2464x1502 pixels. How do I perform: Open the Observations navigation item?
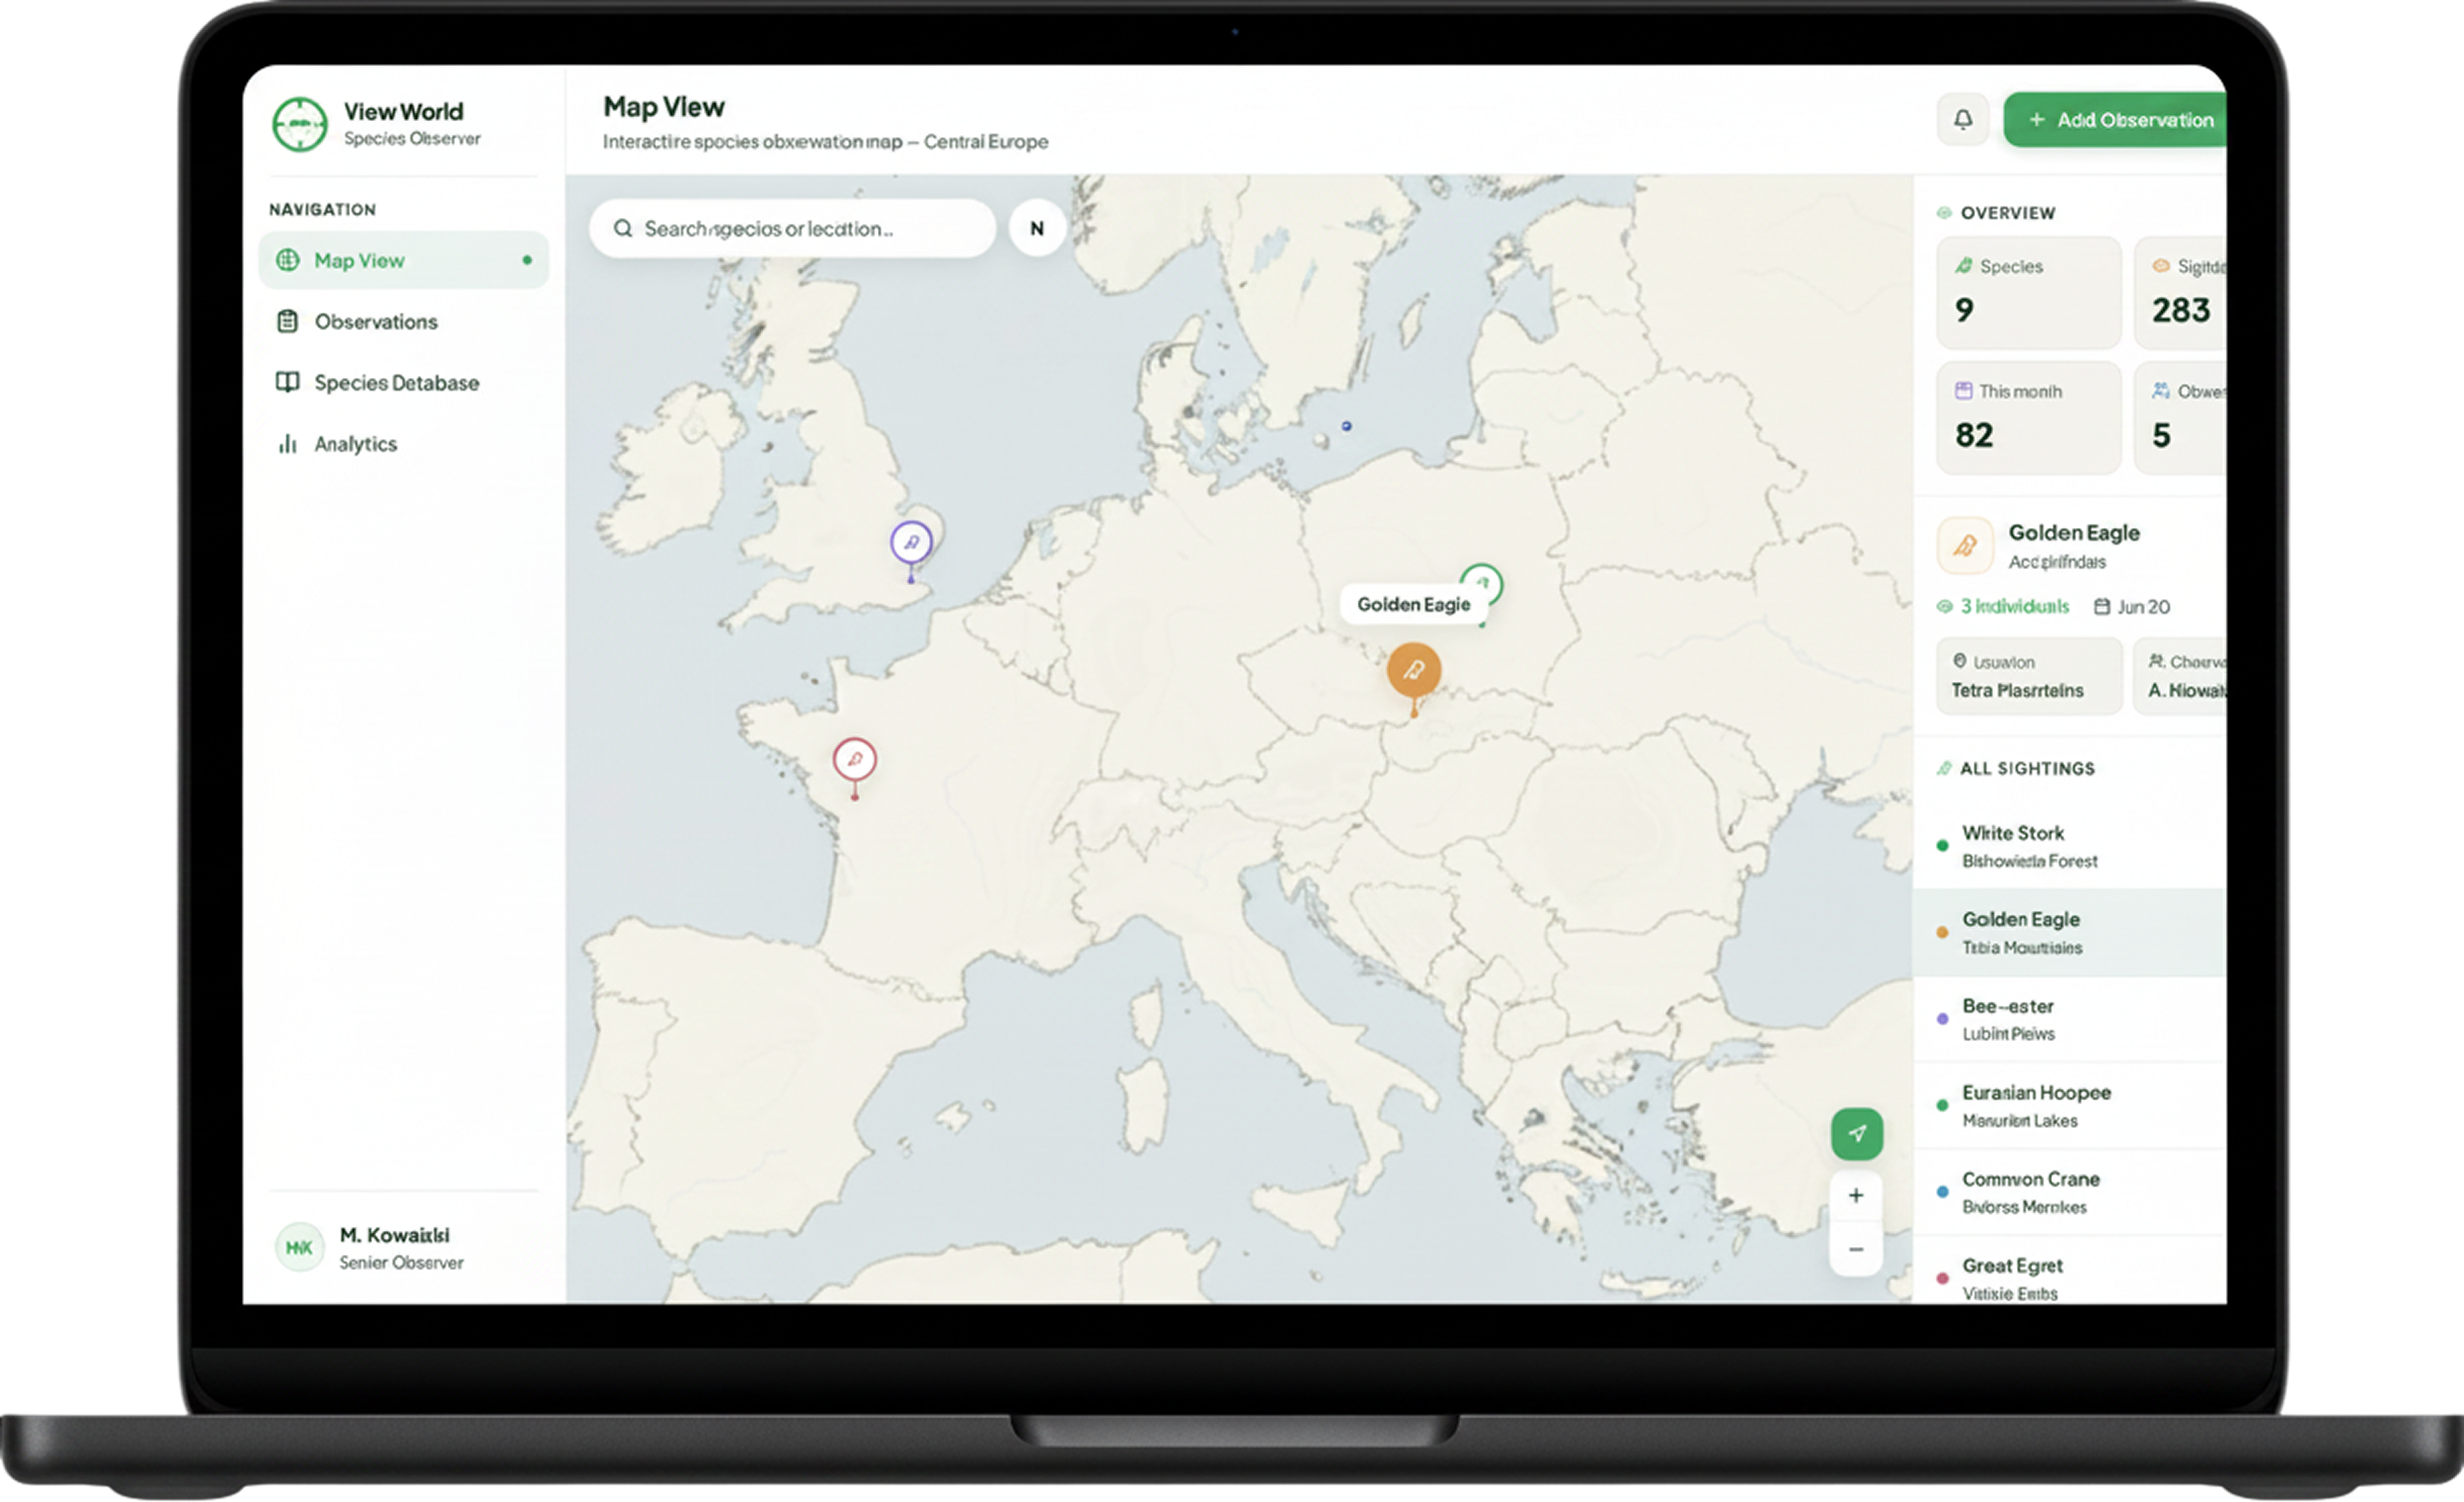pos(403,321)
